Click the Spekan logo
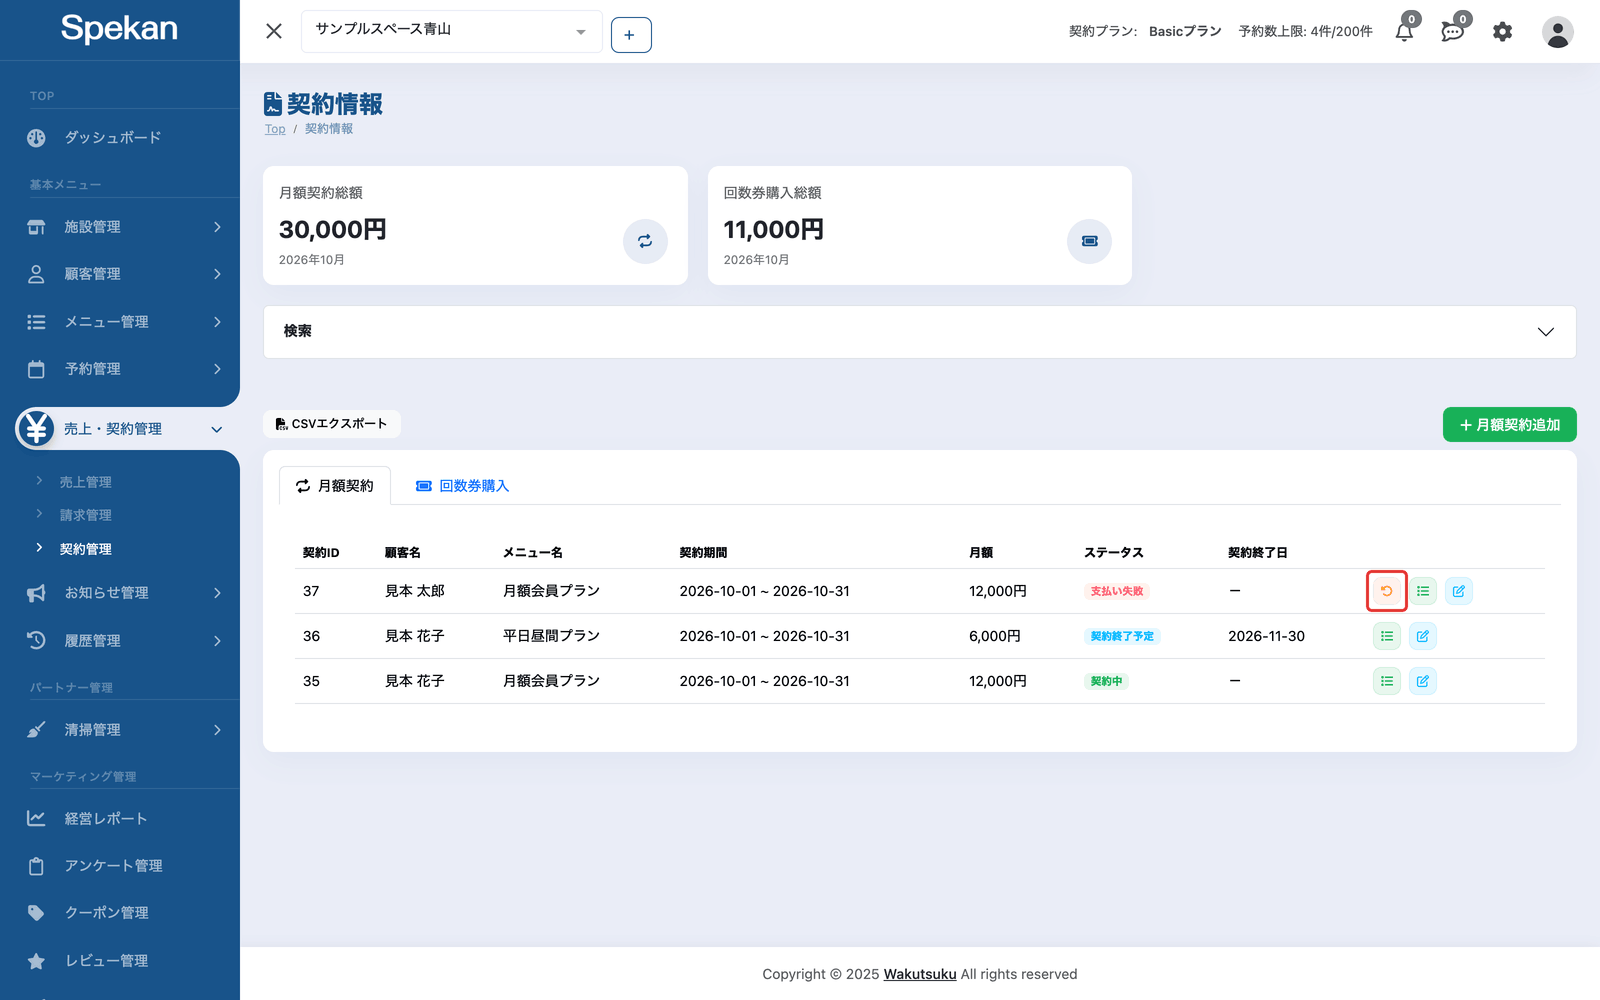This screenshot has height=1000, width=1600. point(119,29)
